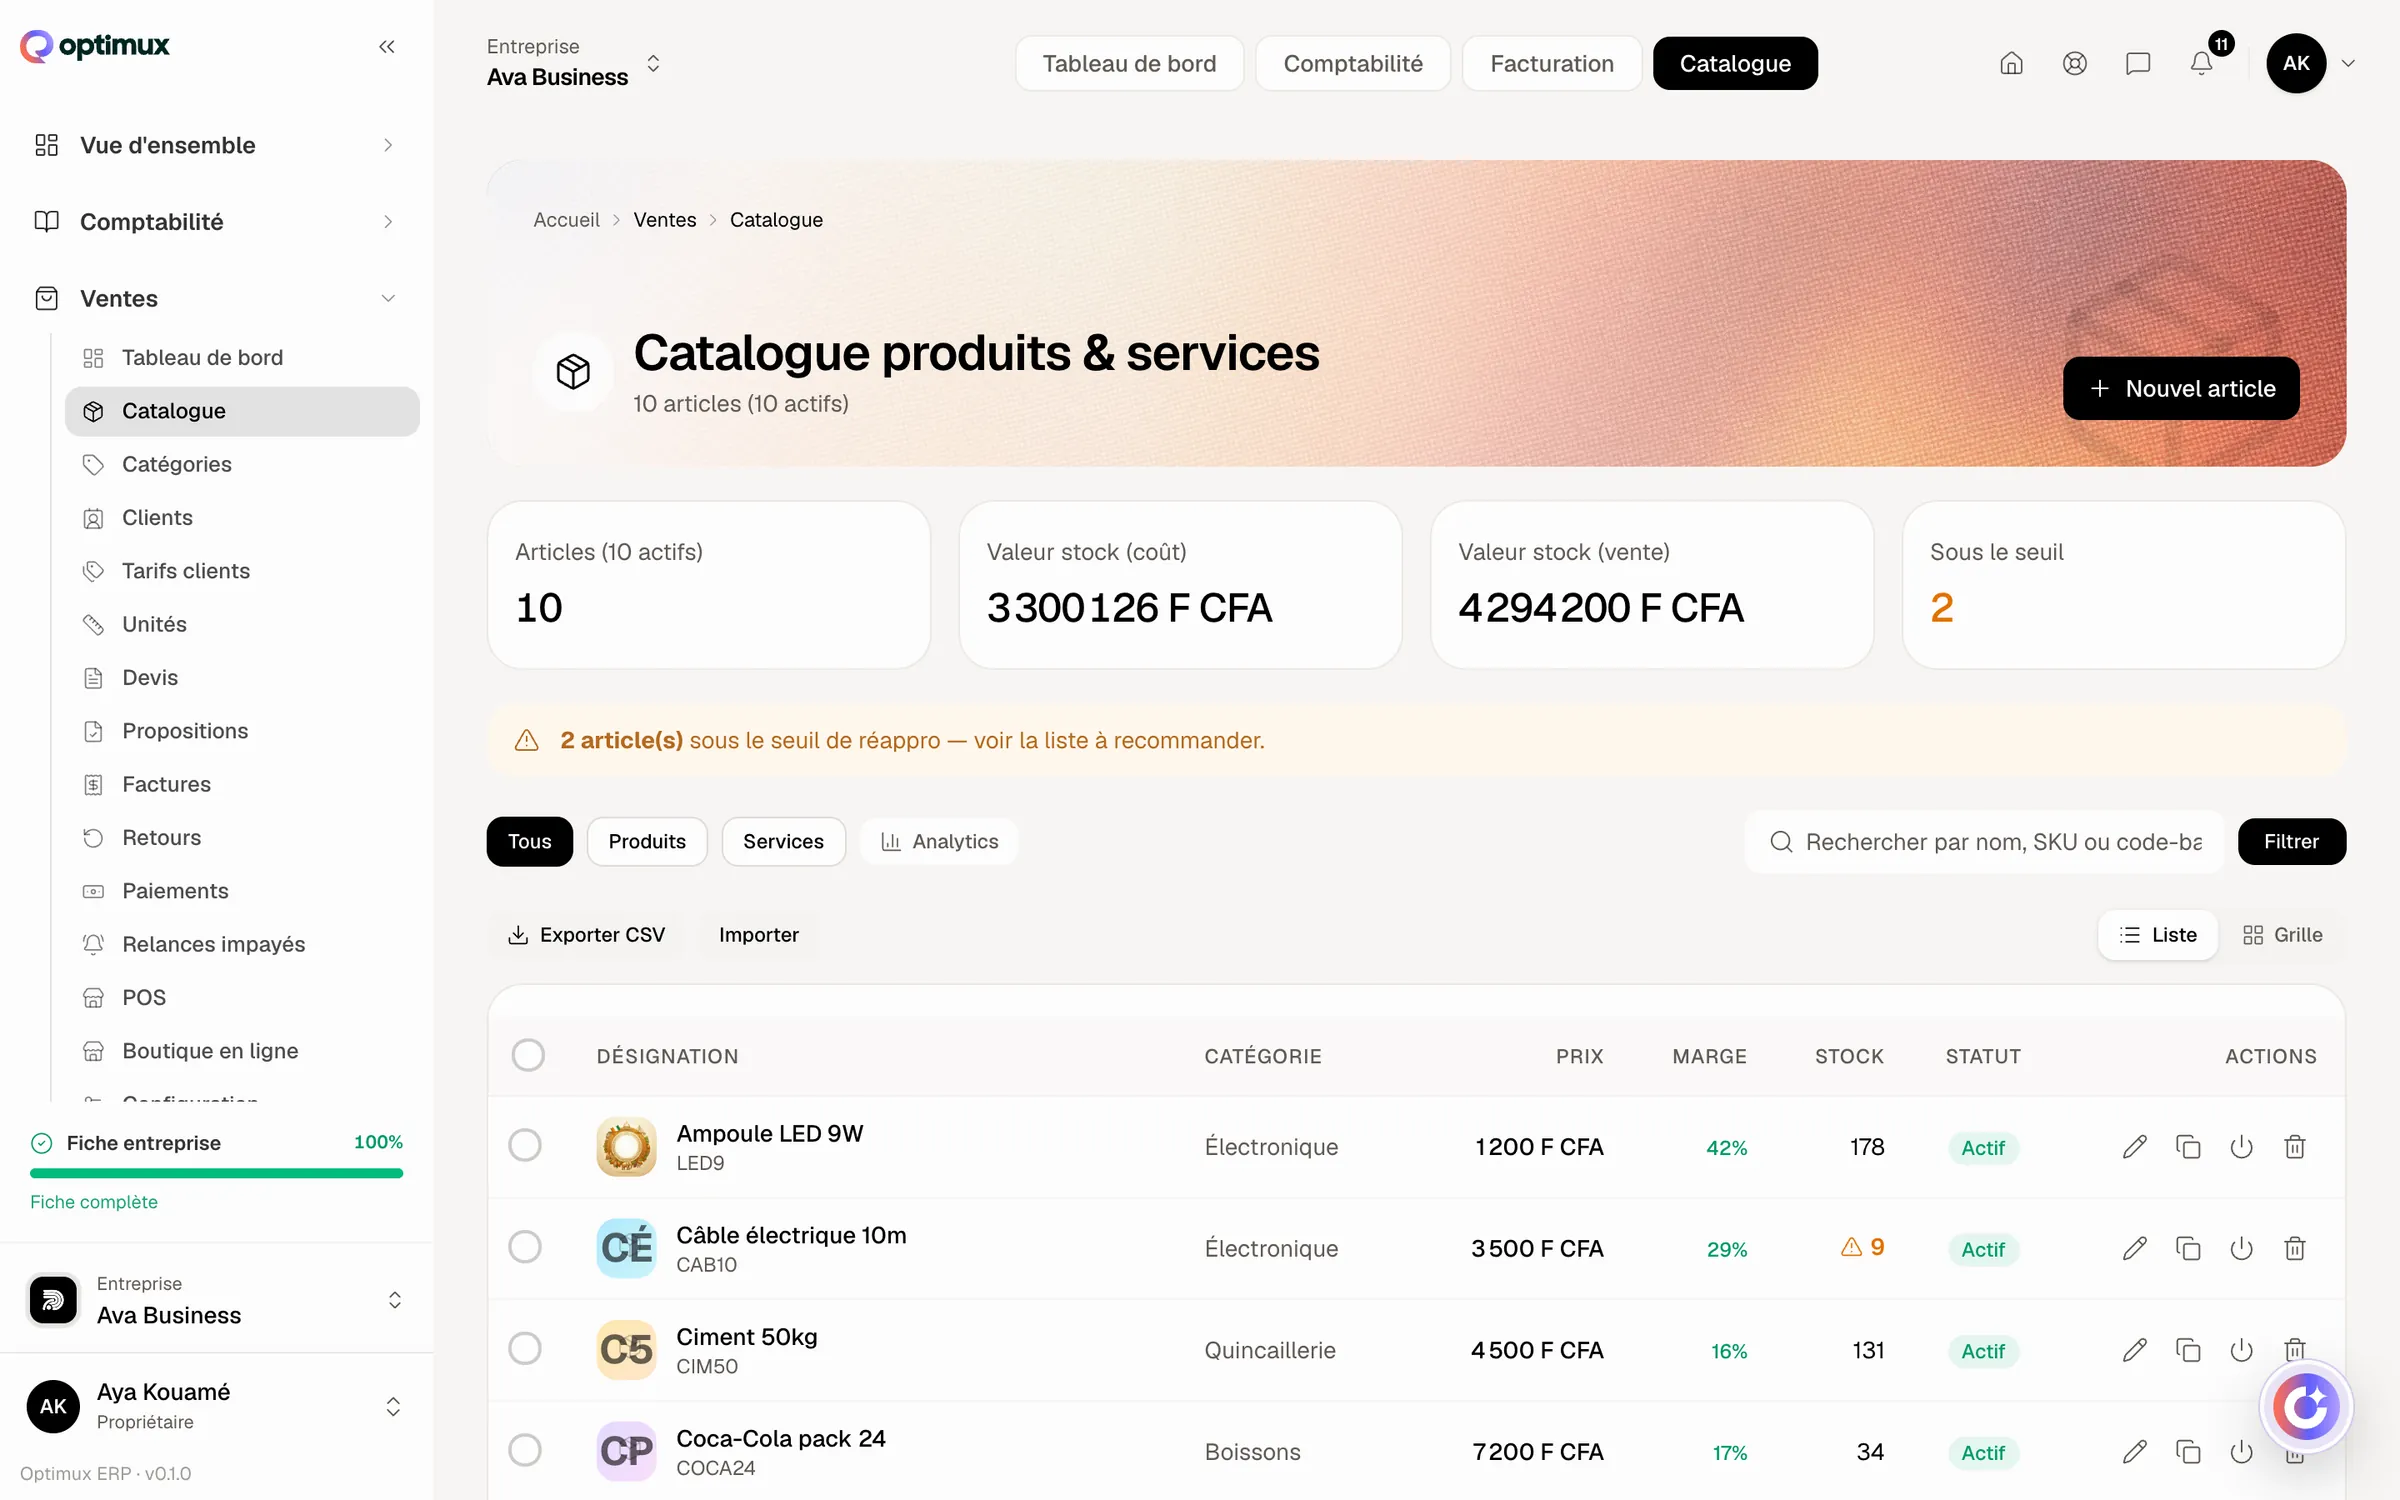Deactivate Ciment 50kg with power icon
Screen dimensions: 2400x1500
click(x=2241, y=1350)
